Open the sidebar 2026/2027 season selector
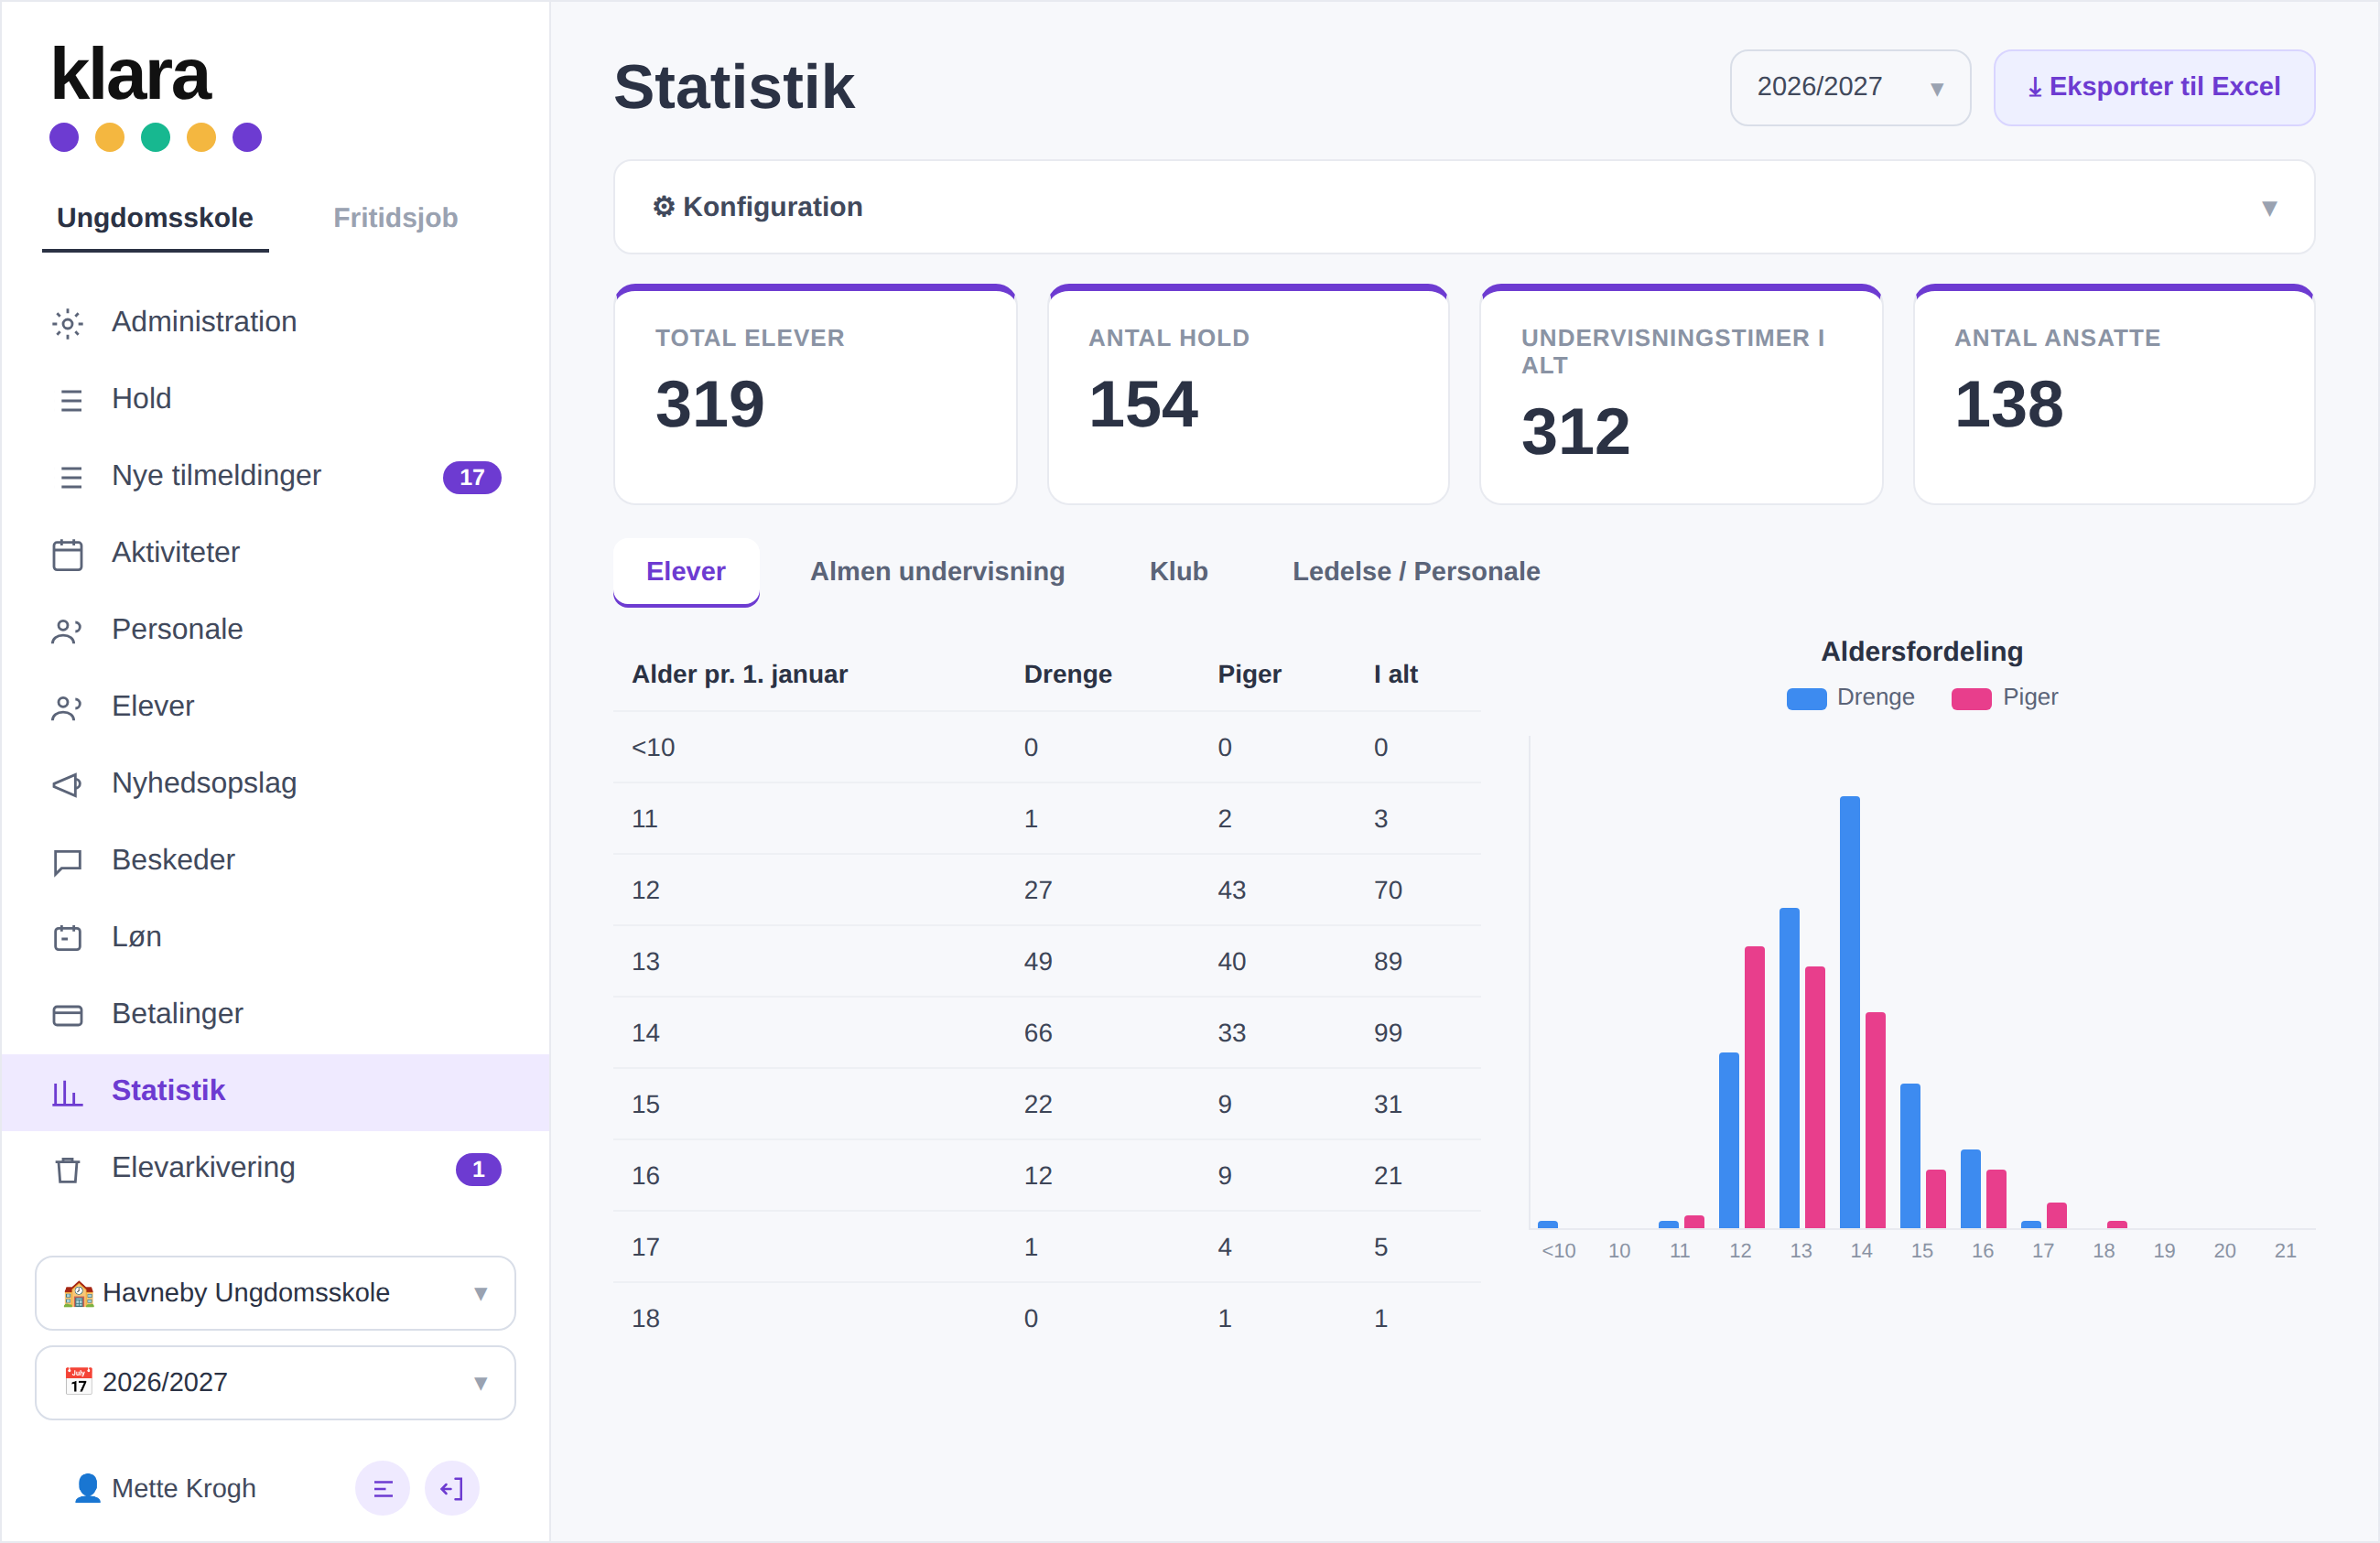Screen dimensions: 2380x1543 point(275,1382)
